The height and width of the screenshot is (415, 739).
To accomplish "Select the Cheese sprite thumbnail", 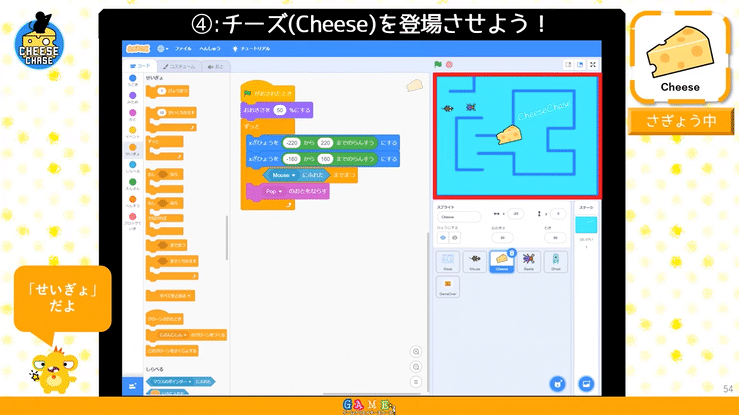I will click(501, 262).
